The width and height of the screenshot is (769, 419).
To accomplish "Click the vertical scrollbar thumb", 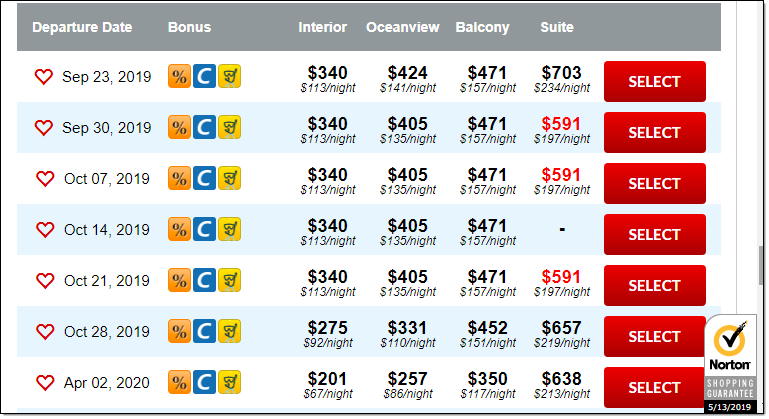I will (x=762, y=265).
